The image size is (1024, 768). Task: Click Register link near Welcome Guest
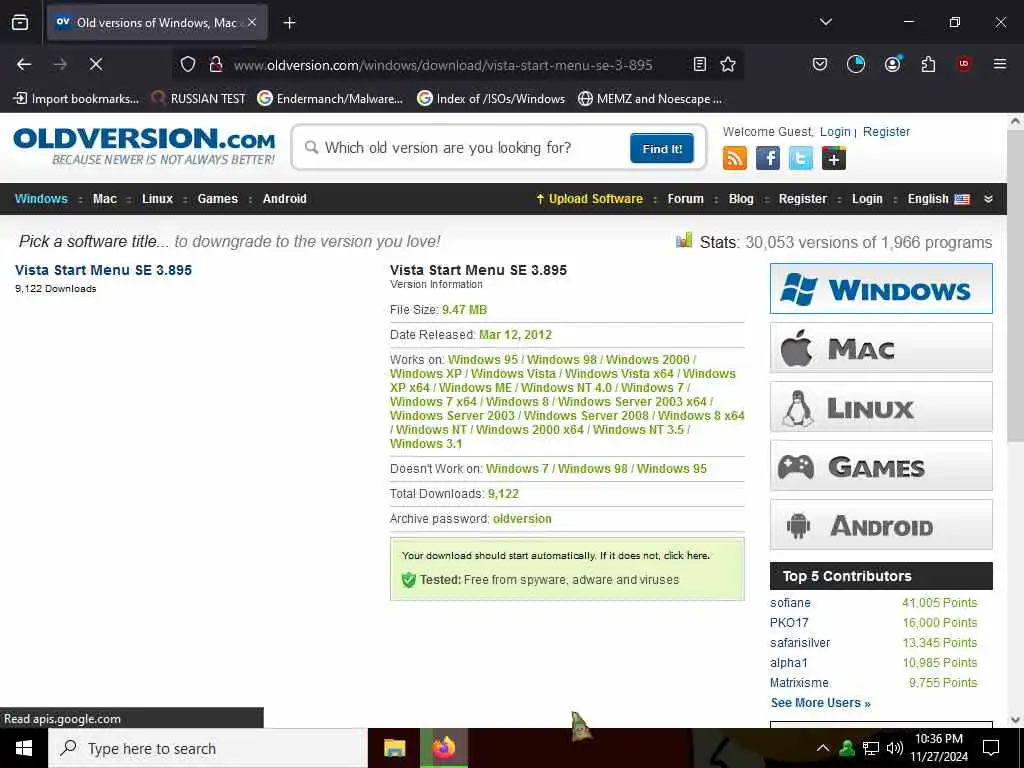(886, 131)
